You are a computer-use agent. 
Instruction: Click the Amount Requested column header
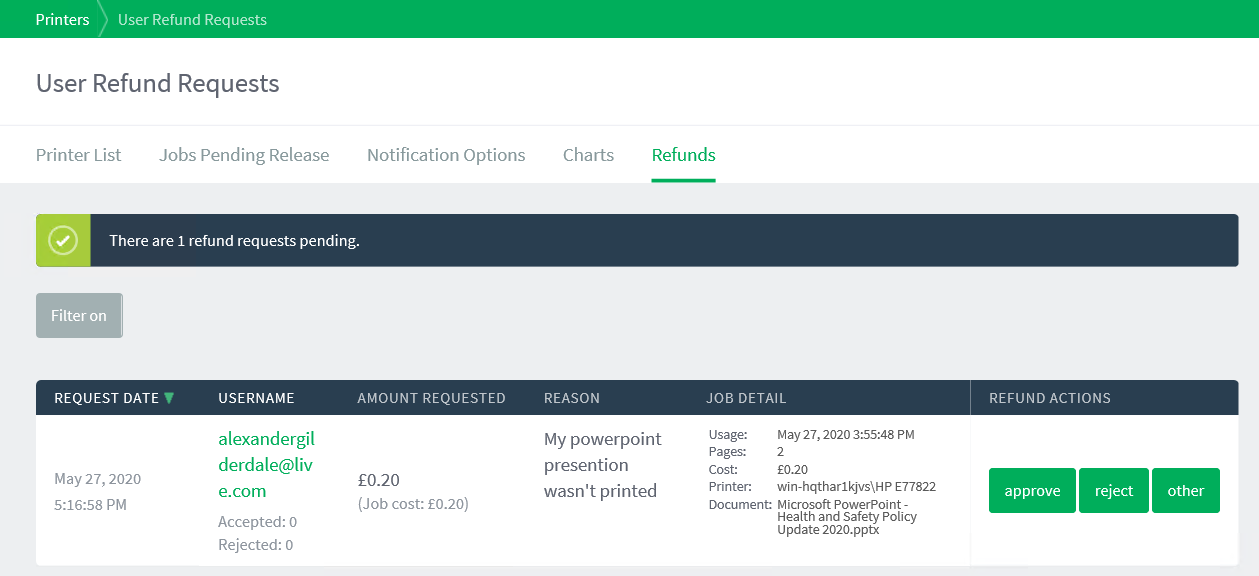pyautogui.click(x=431, y=398)
